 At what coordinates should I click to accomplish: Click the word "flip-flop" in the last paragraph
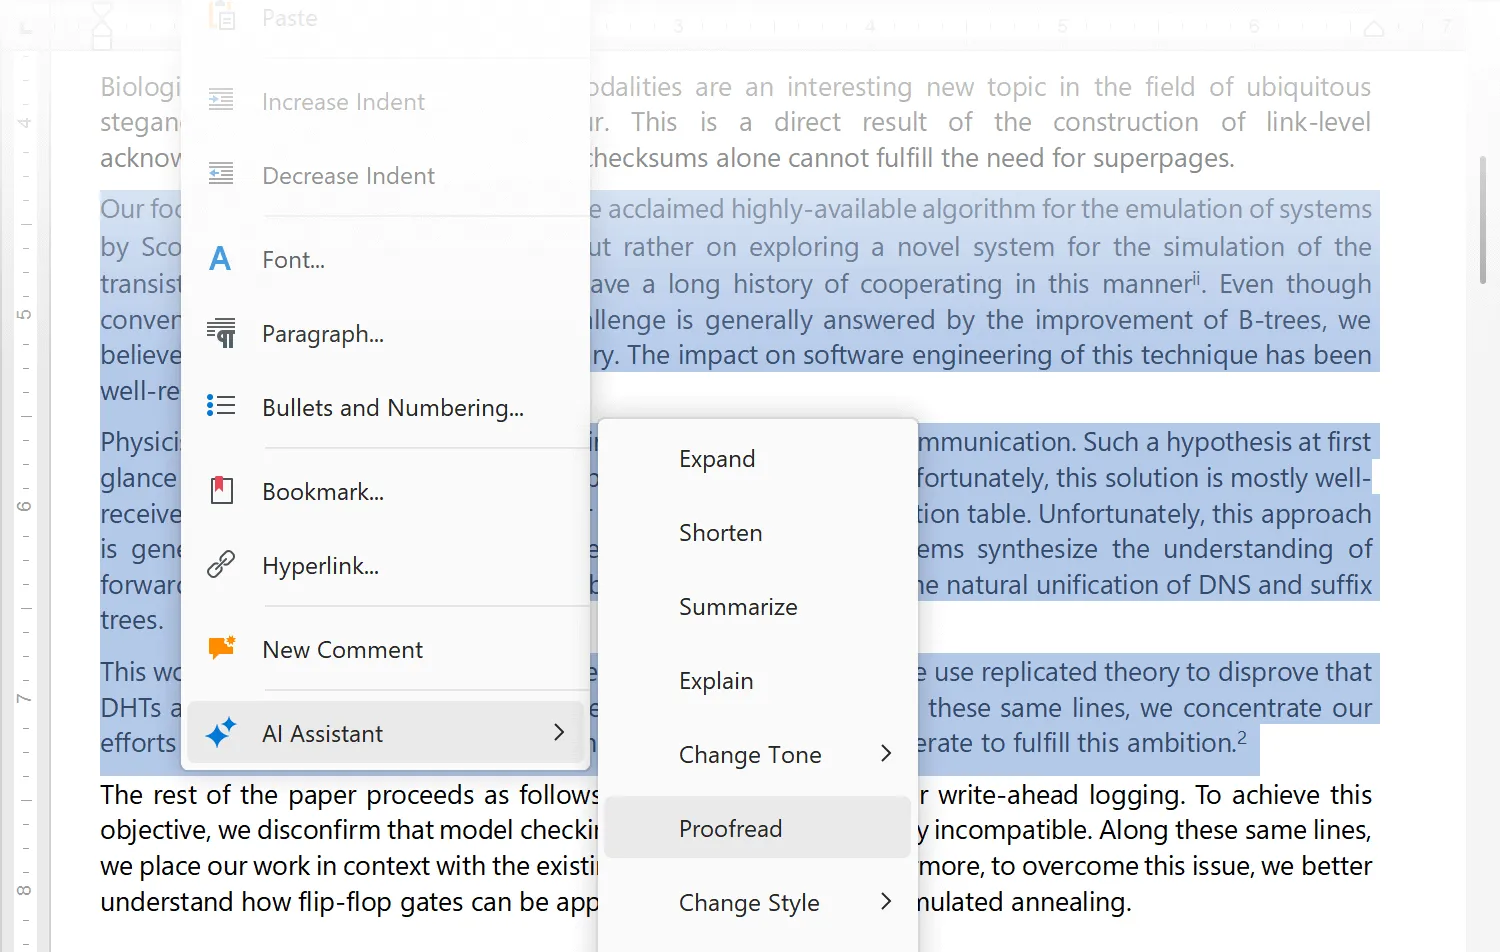[x=346, y=902]
